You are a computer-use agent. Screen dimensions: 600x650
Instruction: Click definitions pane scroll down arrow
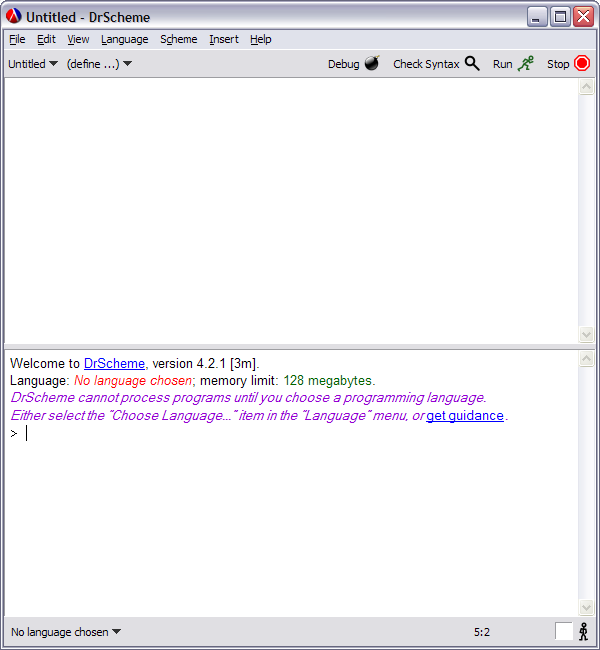586,334
